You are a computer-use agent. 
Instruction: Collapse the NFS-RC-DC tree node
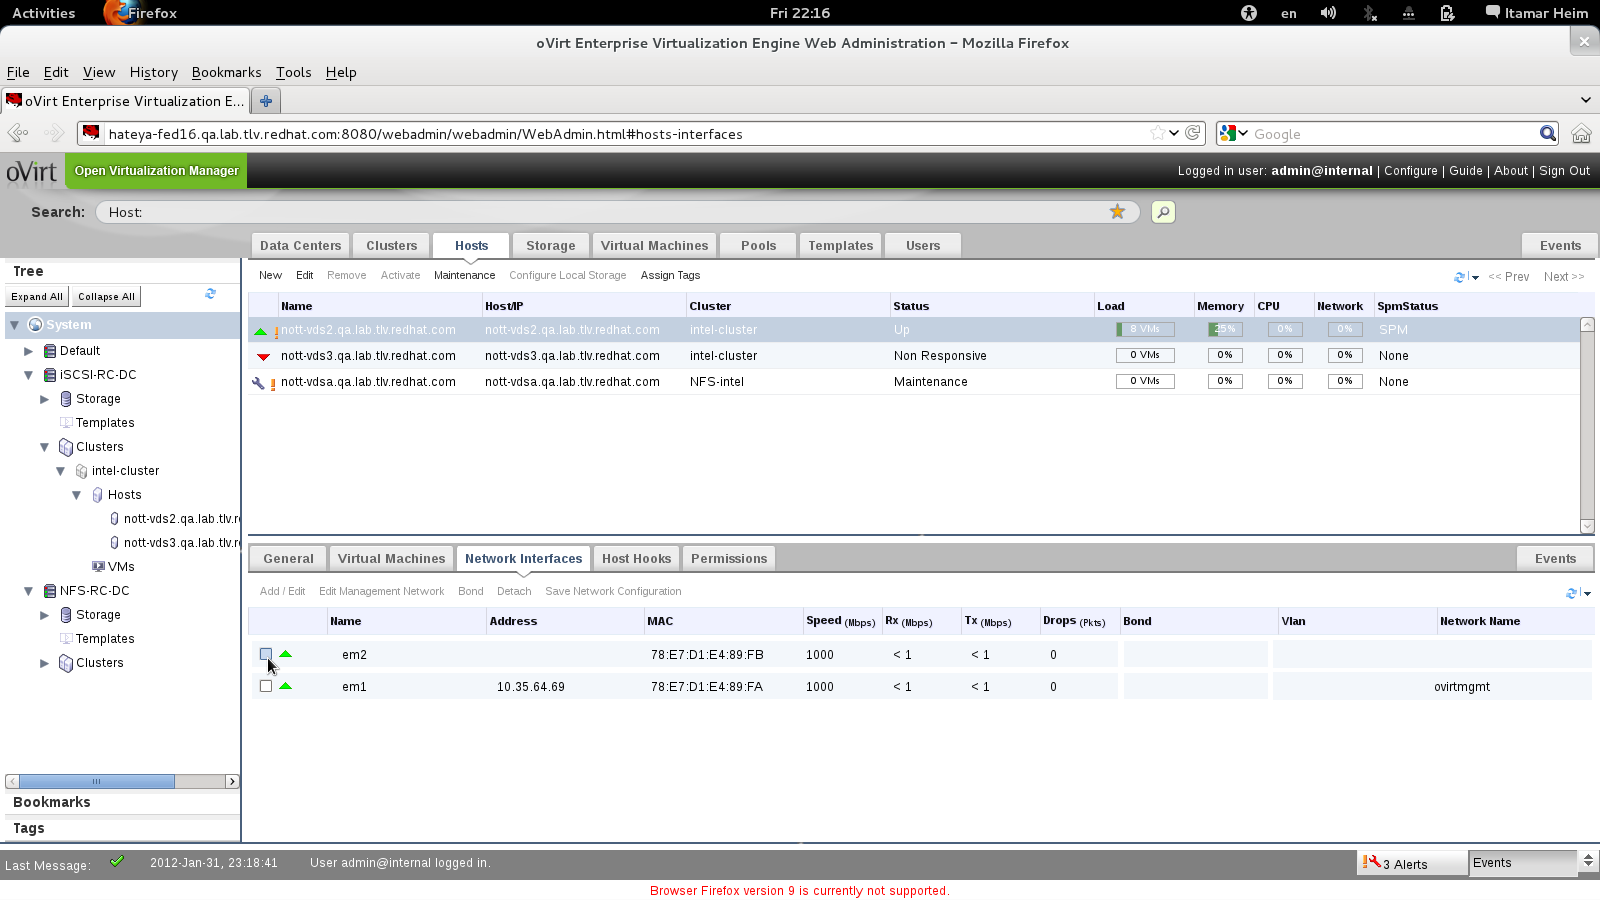tap(29, 591)
